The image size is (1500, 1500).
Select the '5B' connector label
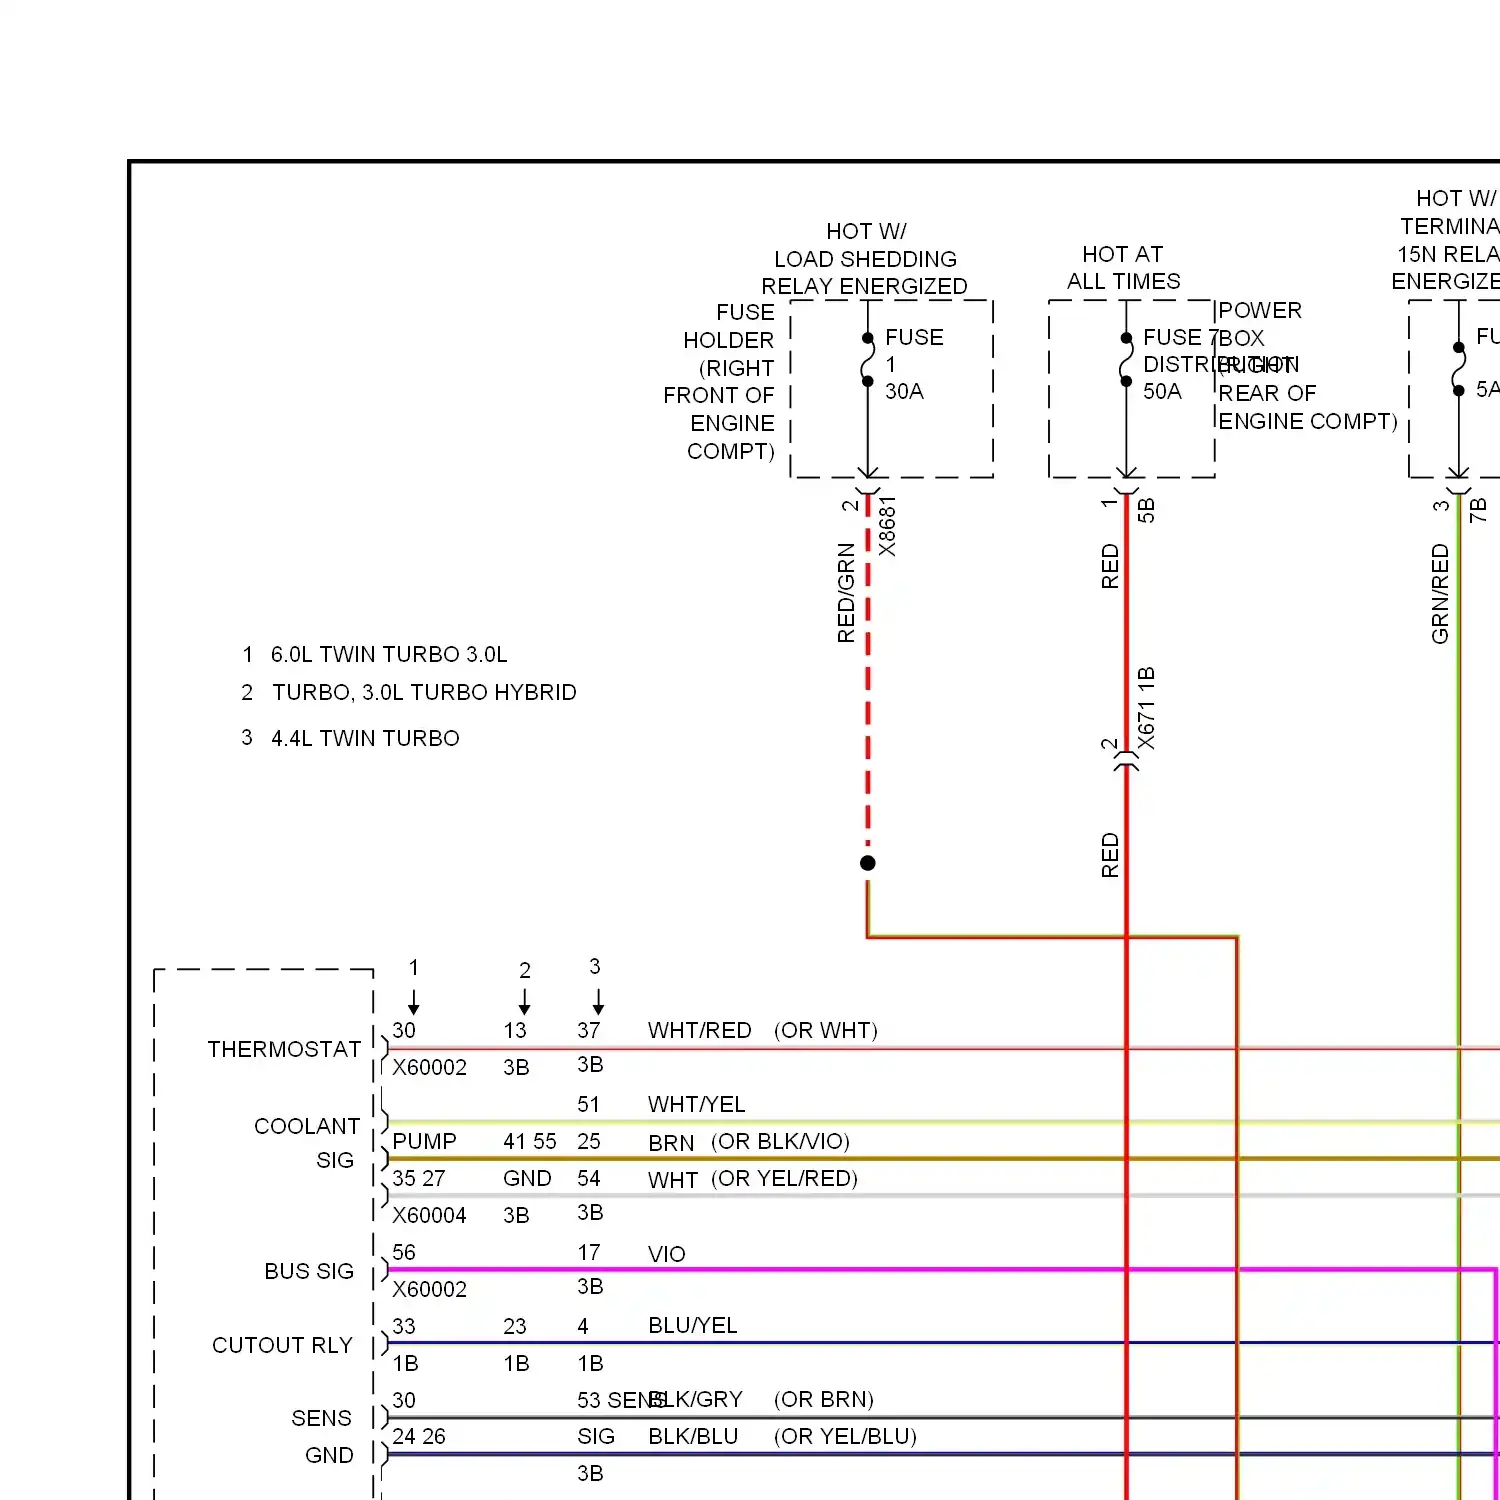[1146, 510]
